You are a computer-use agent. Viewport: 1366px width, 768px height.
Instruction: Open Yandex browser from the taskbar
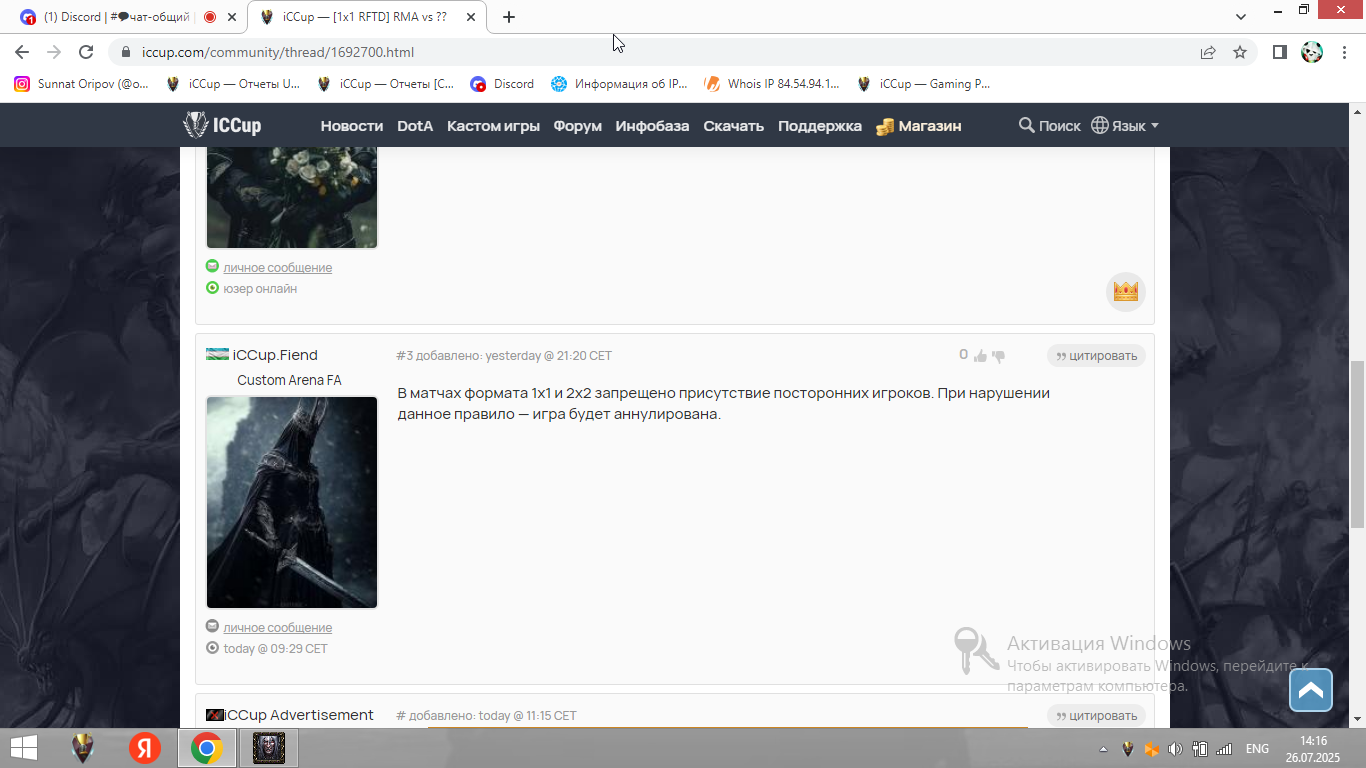pyautogui.click(x=145, y=748)
